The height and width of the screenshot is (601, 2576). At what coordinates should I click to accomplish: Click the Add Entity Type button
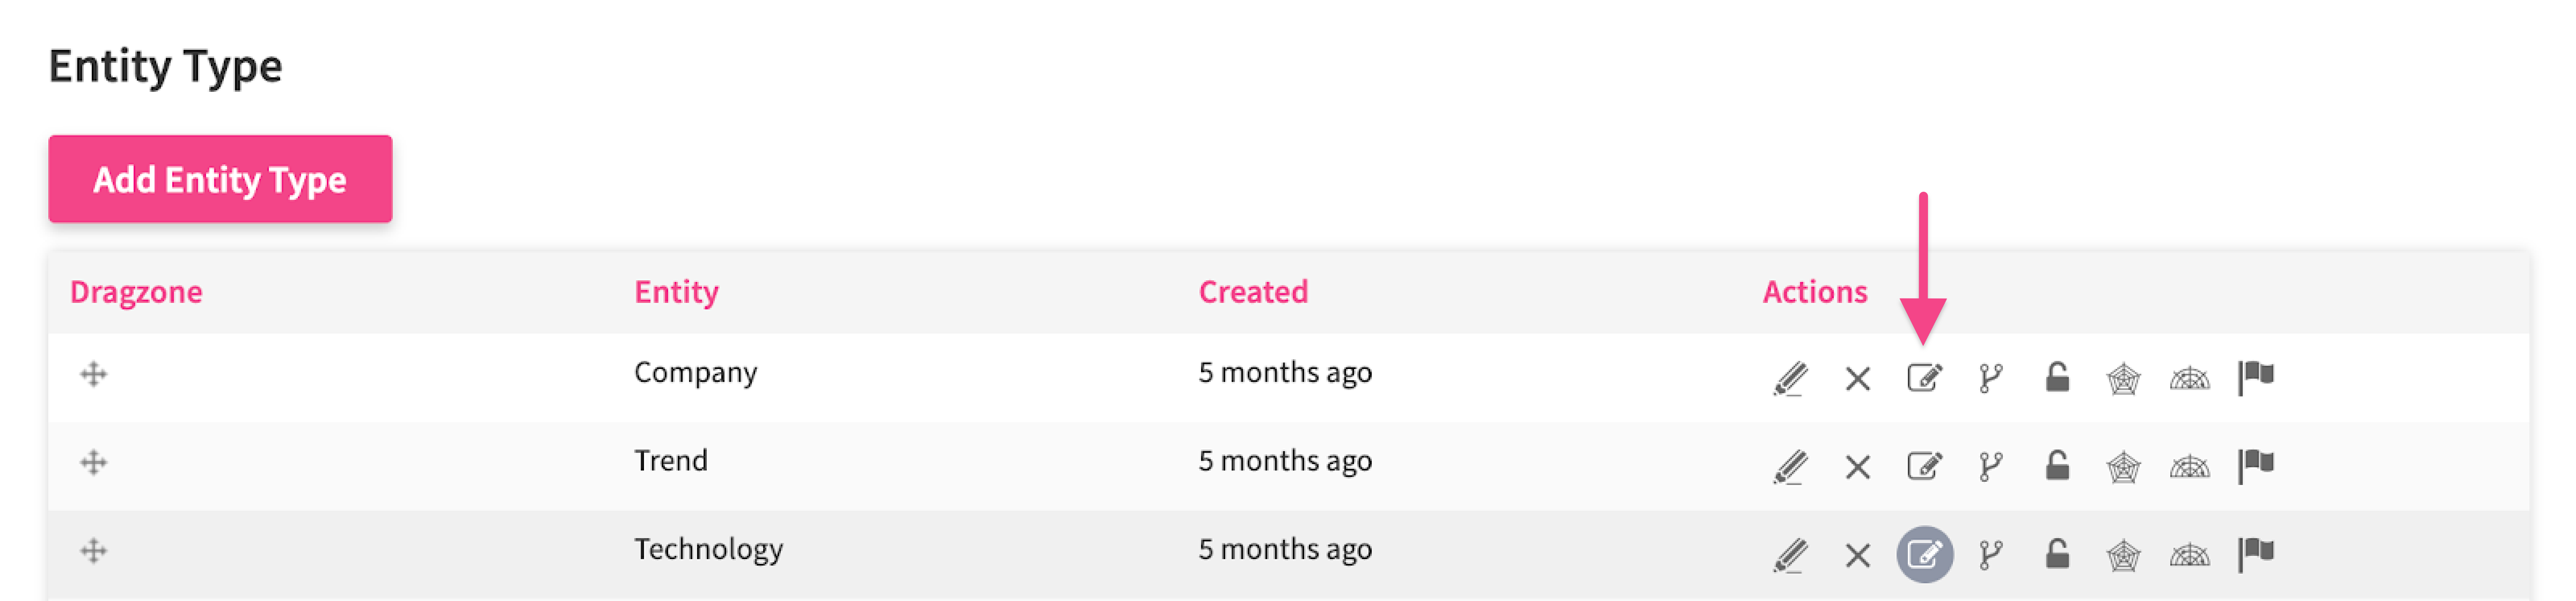click(220, 179)
